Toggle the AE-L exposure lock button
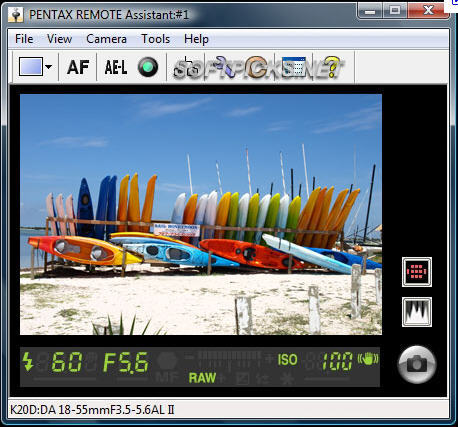This screenshot has width=458, height=427. point(115,67)
